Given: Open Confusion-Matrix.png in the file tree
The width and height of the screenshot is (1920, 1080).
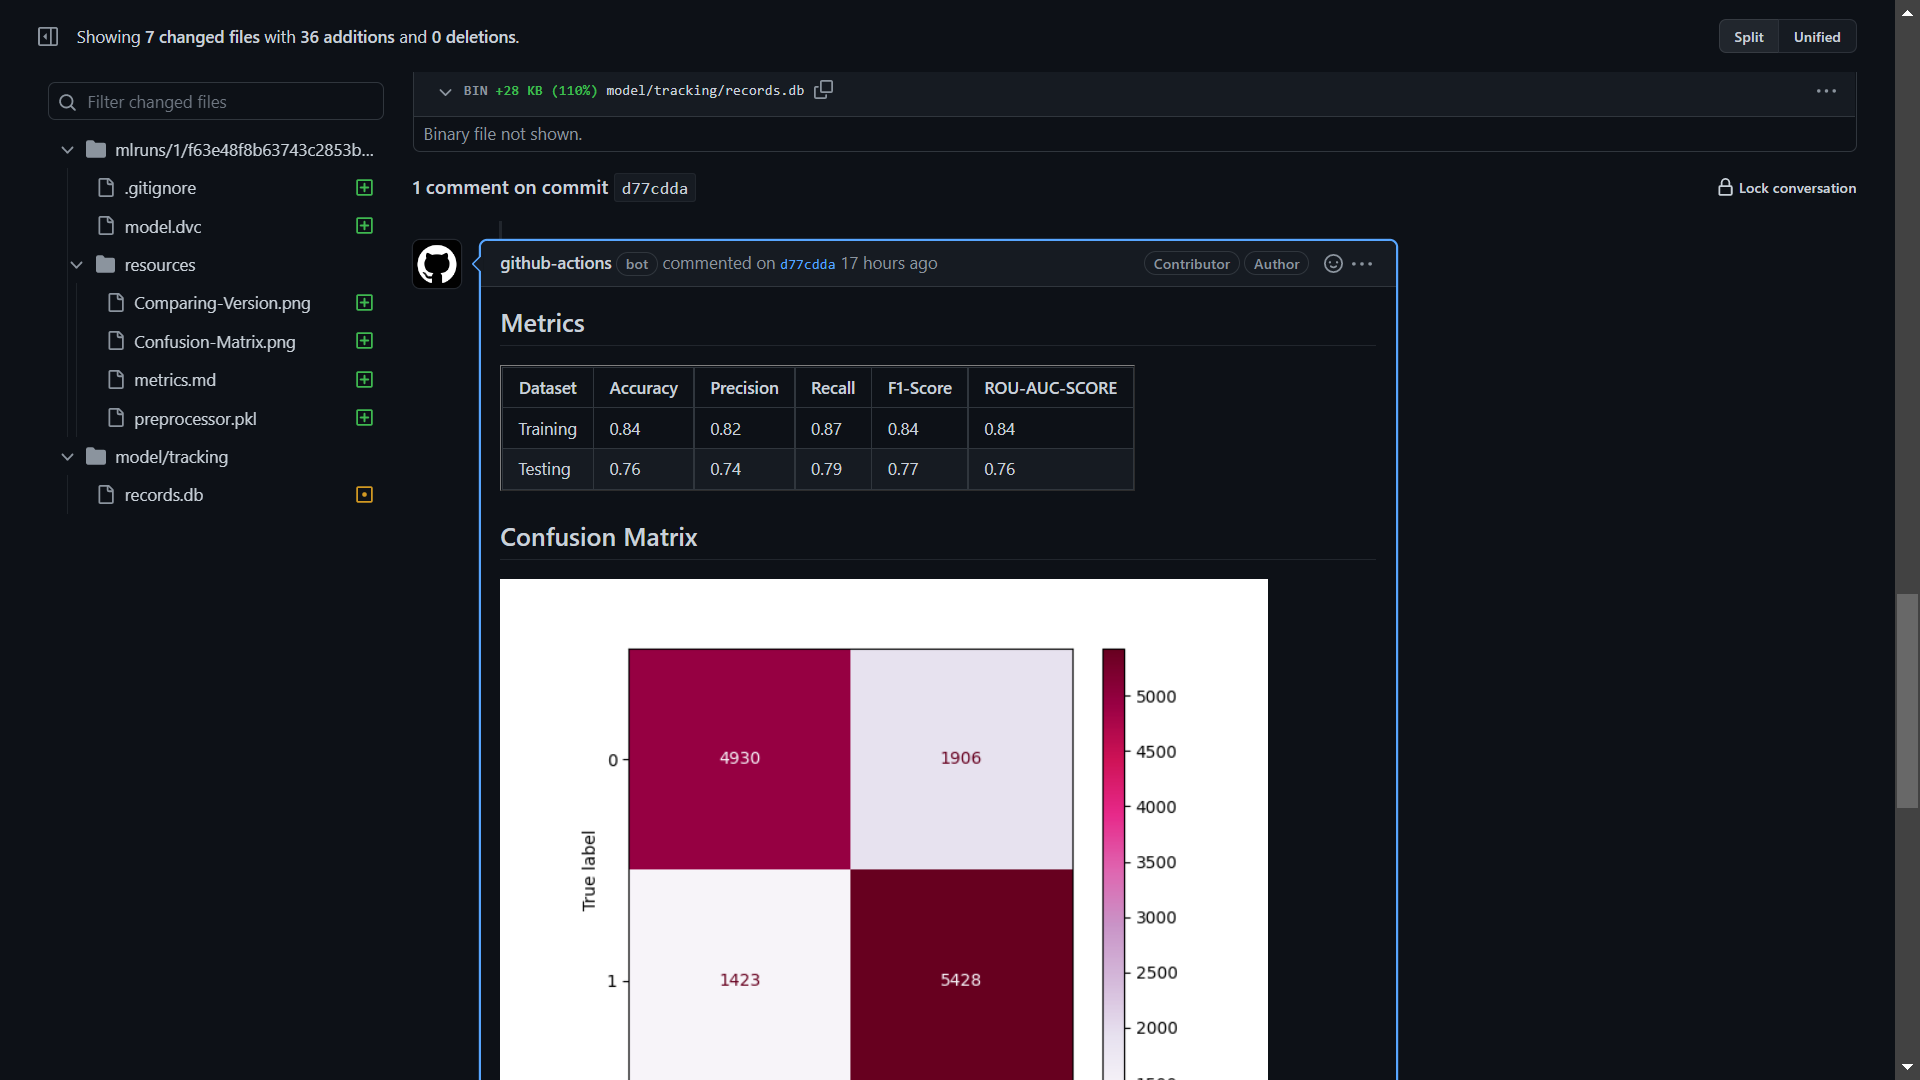Looking at the screenshot, I should 216,341.
